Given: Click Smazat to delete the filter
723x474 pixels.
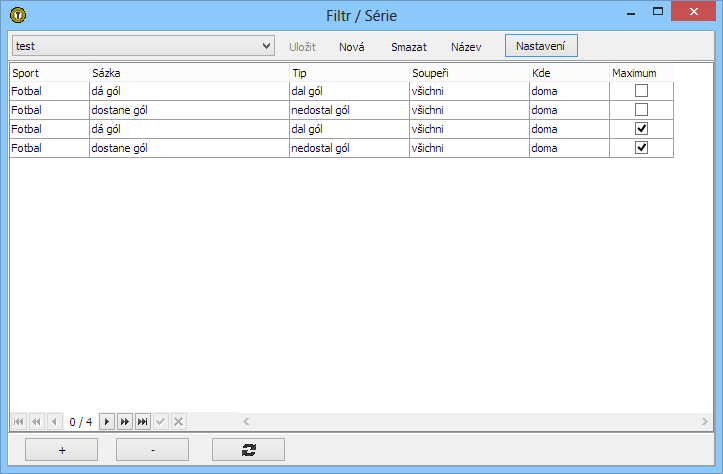Looking at the screenshot, I should [x=408, y=47].
